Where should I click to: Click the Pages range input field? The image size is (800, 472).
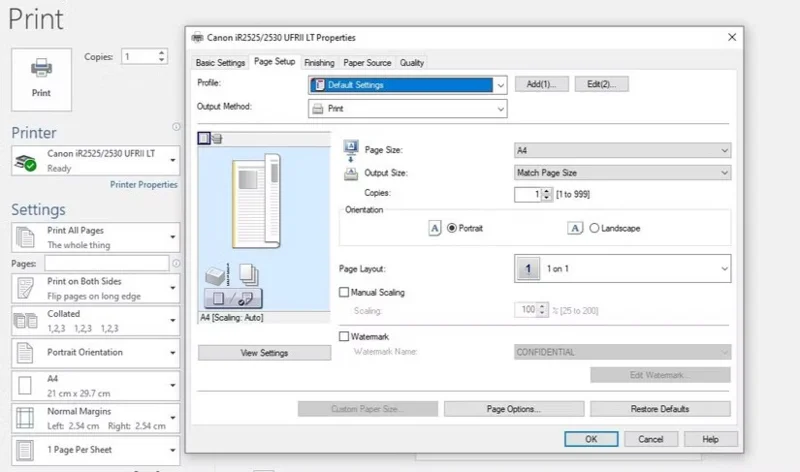pyautogui.click(x=107, y=263)
